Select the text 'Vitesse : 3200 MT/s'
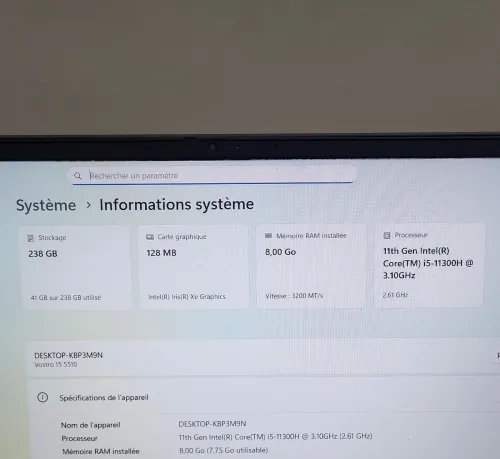This screenshot has height=459, width=500. (294, 296)
